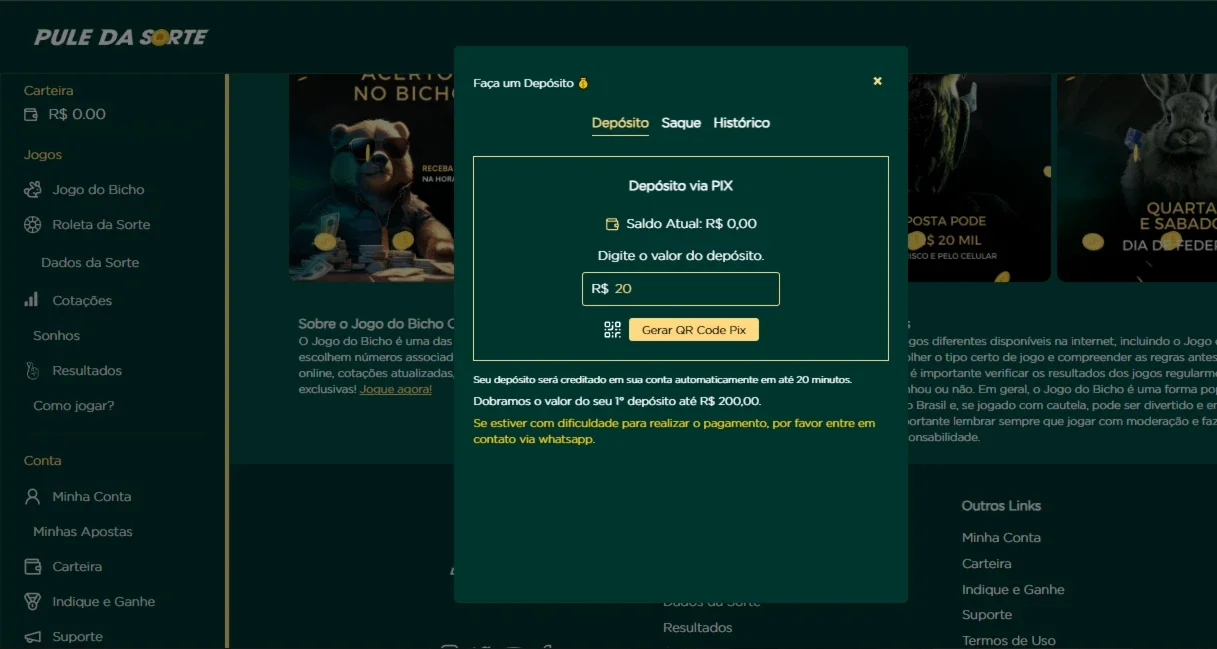Image resolution: width=1217 pixels, height=649 pixels.
Task: Open Carteira in sidebar Conta section
Action: [x=77, y=566]
